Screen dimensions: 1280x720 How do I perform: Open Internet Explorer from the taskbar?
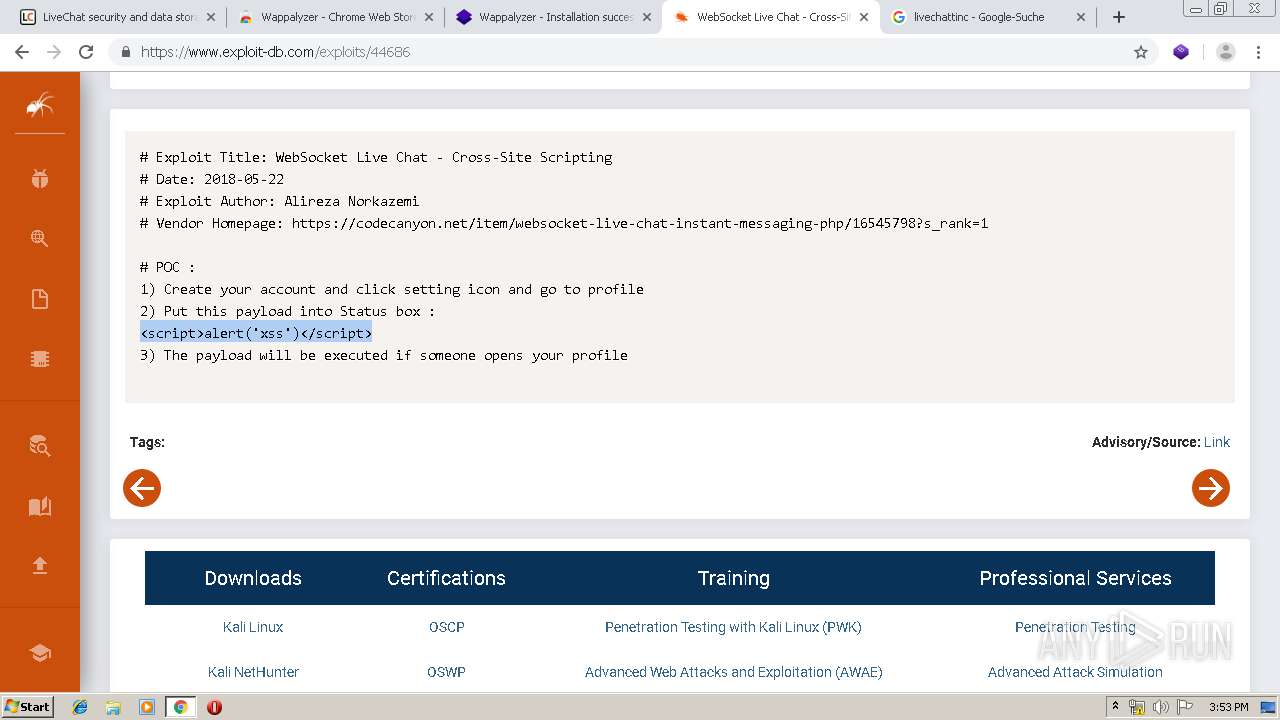80,707
